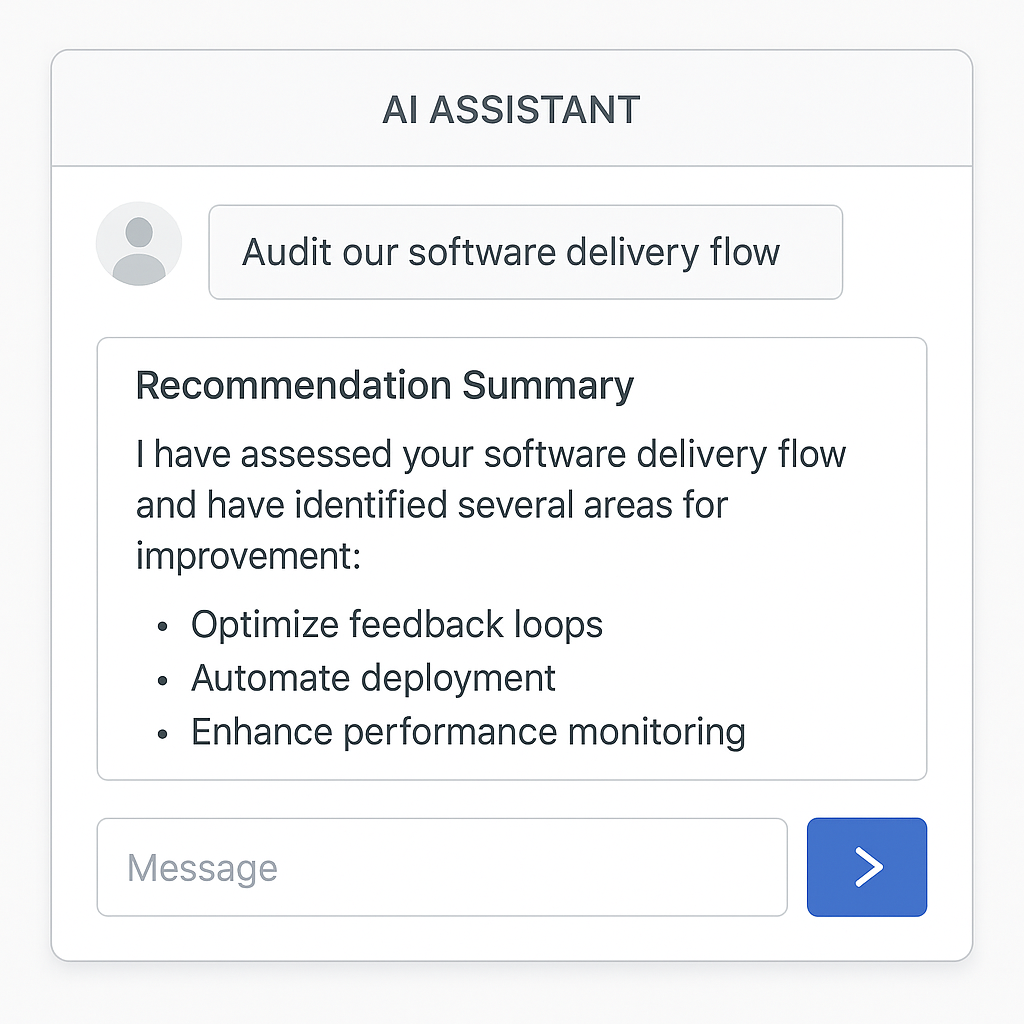Screen dimensions: 1024x1024
Task: Click the line "and have identified several areas for"
Action: [x=432, y=505]
